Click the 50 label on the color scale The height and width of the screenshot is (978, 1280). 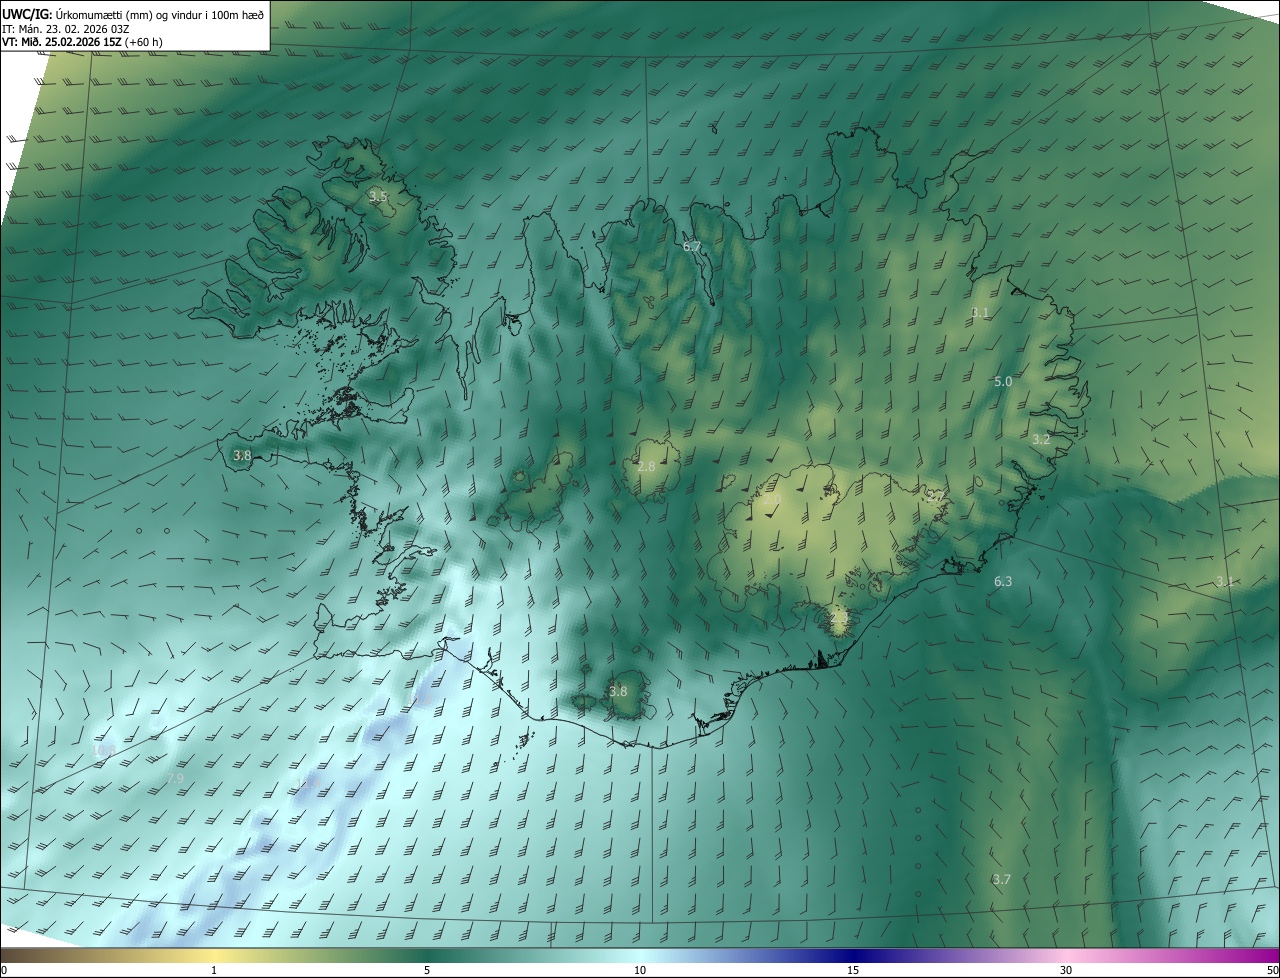pos(1272,970)
